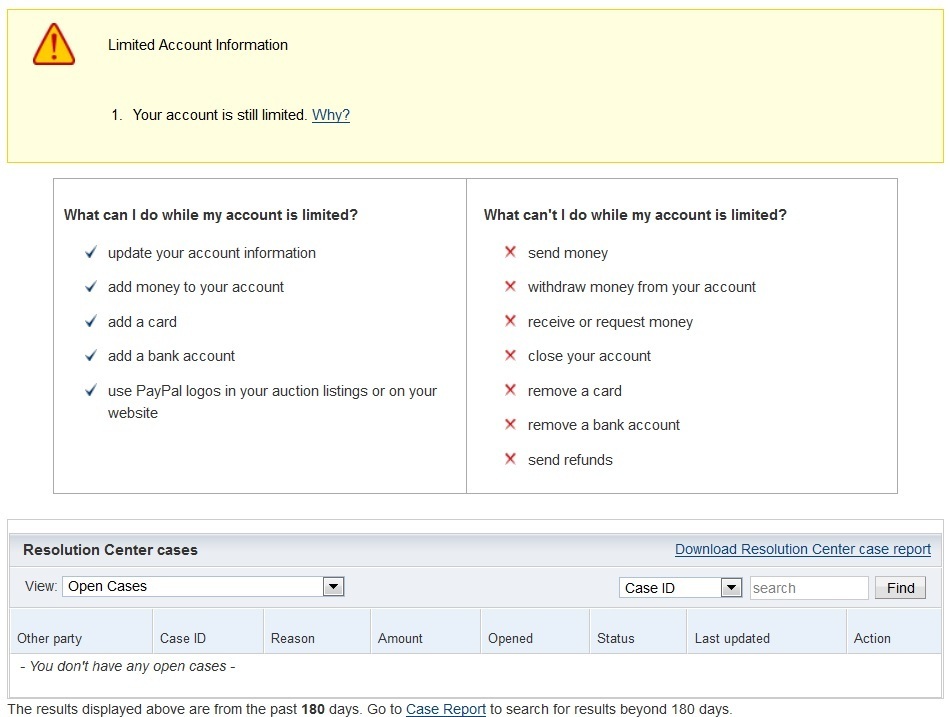Sort by the Last updated column
The height and width of the screenshot is (717, 950).
(732, 638)
